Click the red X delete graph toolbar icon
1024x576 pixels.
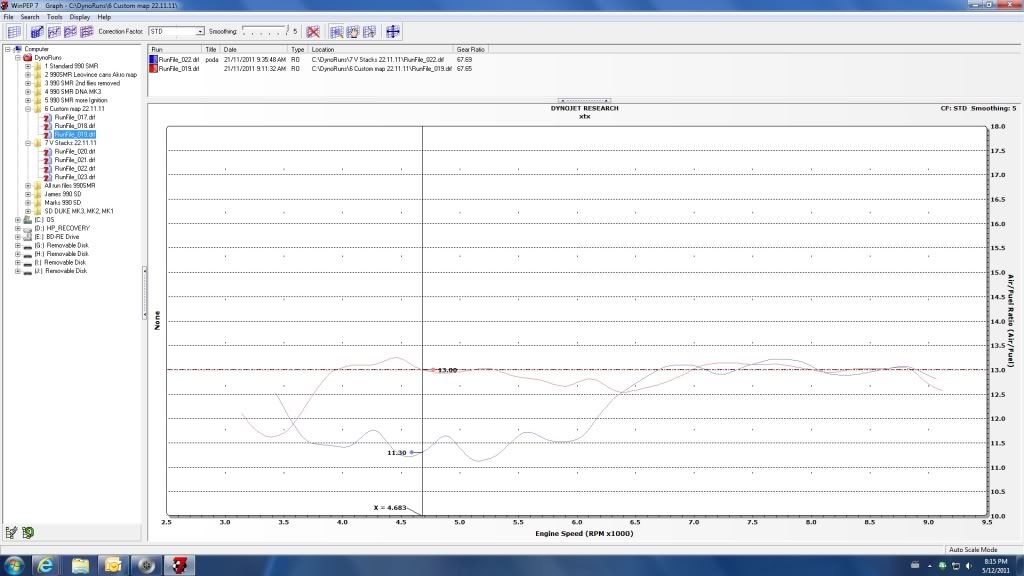click(313, 32)
